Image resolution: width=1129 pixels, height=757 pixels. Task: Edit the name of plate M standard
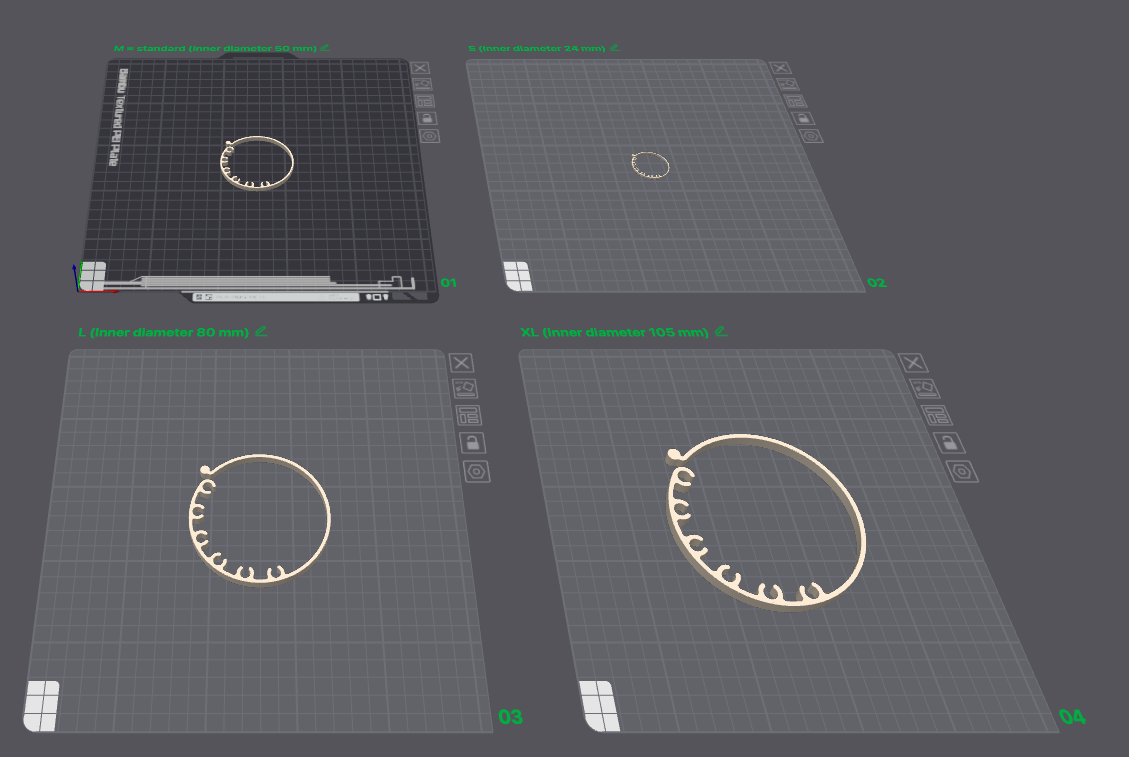325,48
